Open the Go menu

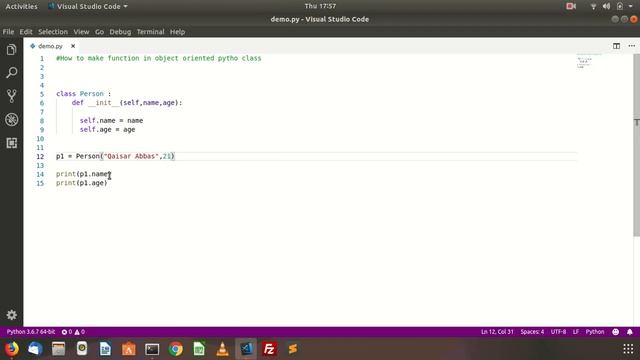click(99, 32)
